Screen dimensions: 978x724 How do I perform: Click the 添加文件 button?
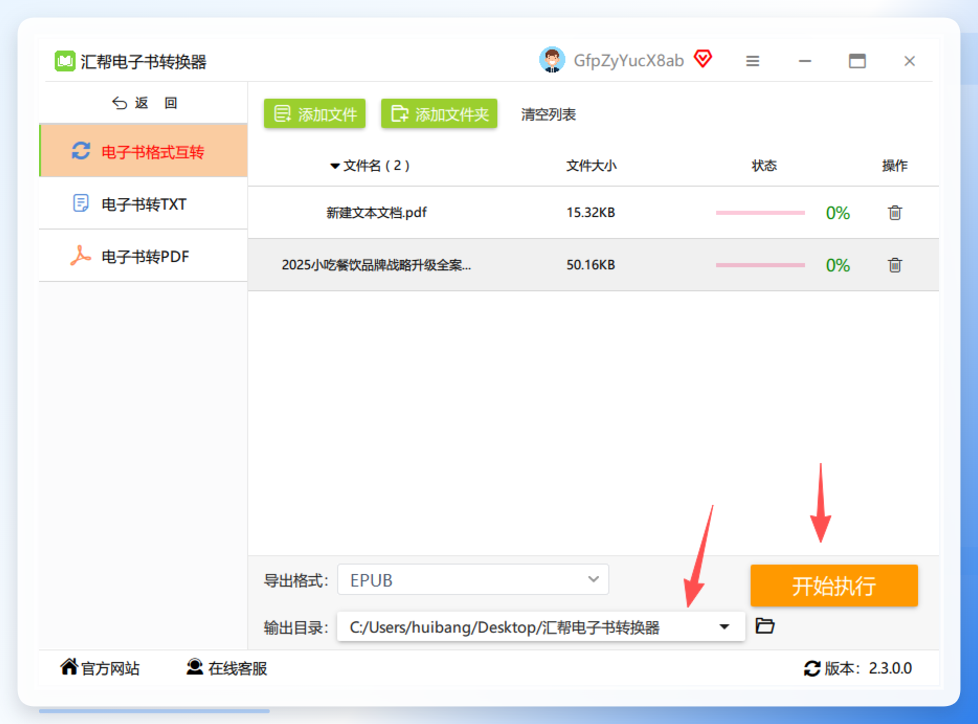(315, 114)
